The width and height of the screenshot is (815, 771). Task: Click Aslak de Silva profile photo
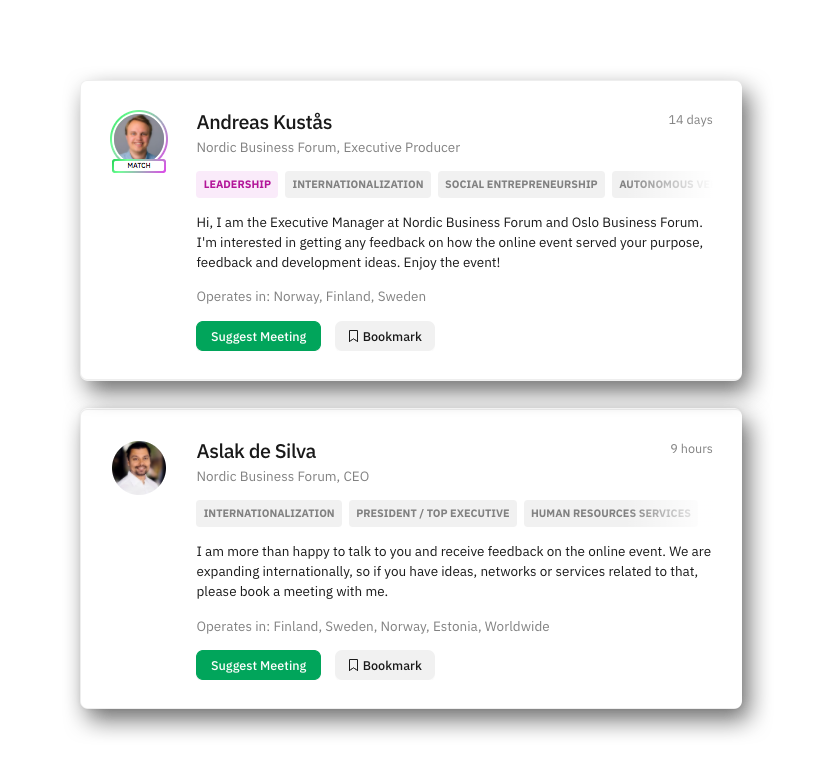tap(139, 467)
